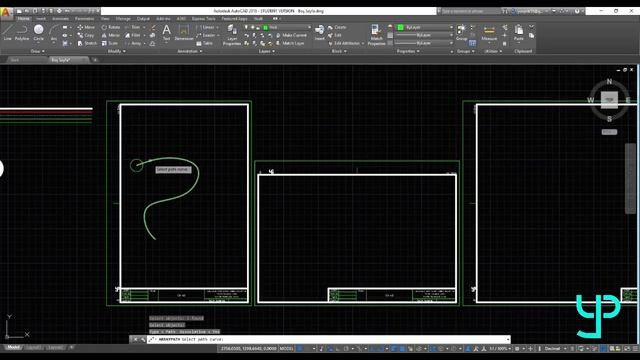The image size is (640, 360).
Task: Click Make Current layer button
Action: 291,36
